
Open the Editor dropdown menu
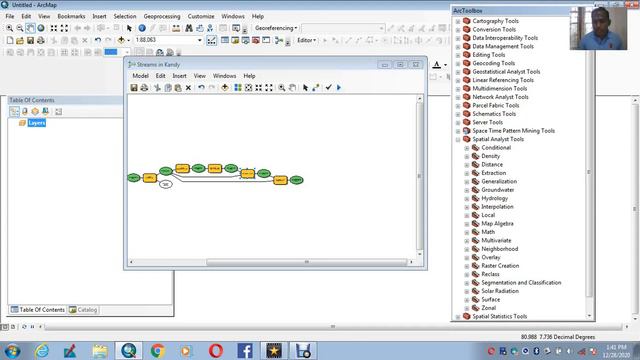point(307,40)
